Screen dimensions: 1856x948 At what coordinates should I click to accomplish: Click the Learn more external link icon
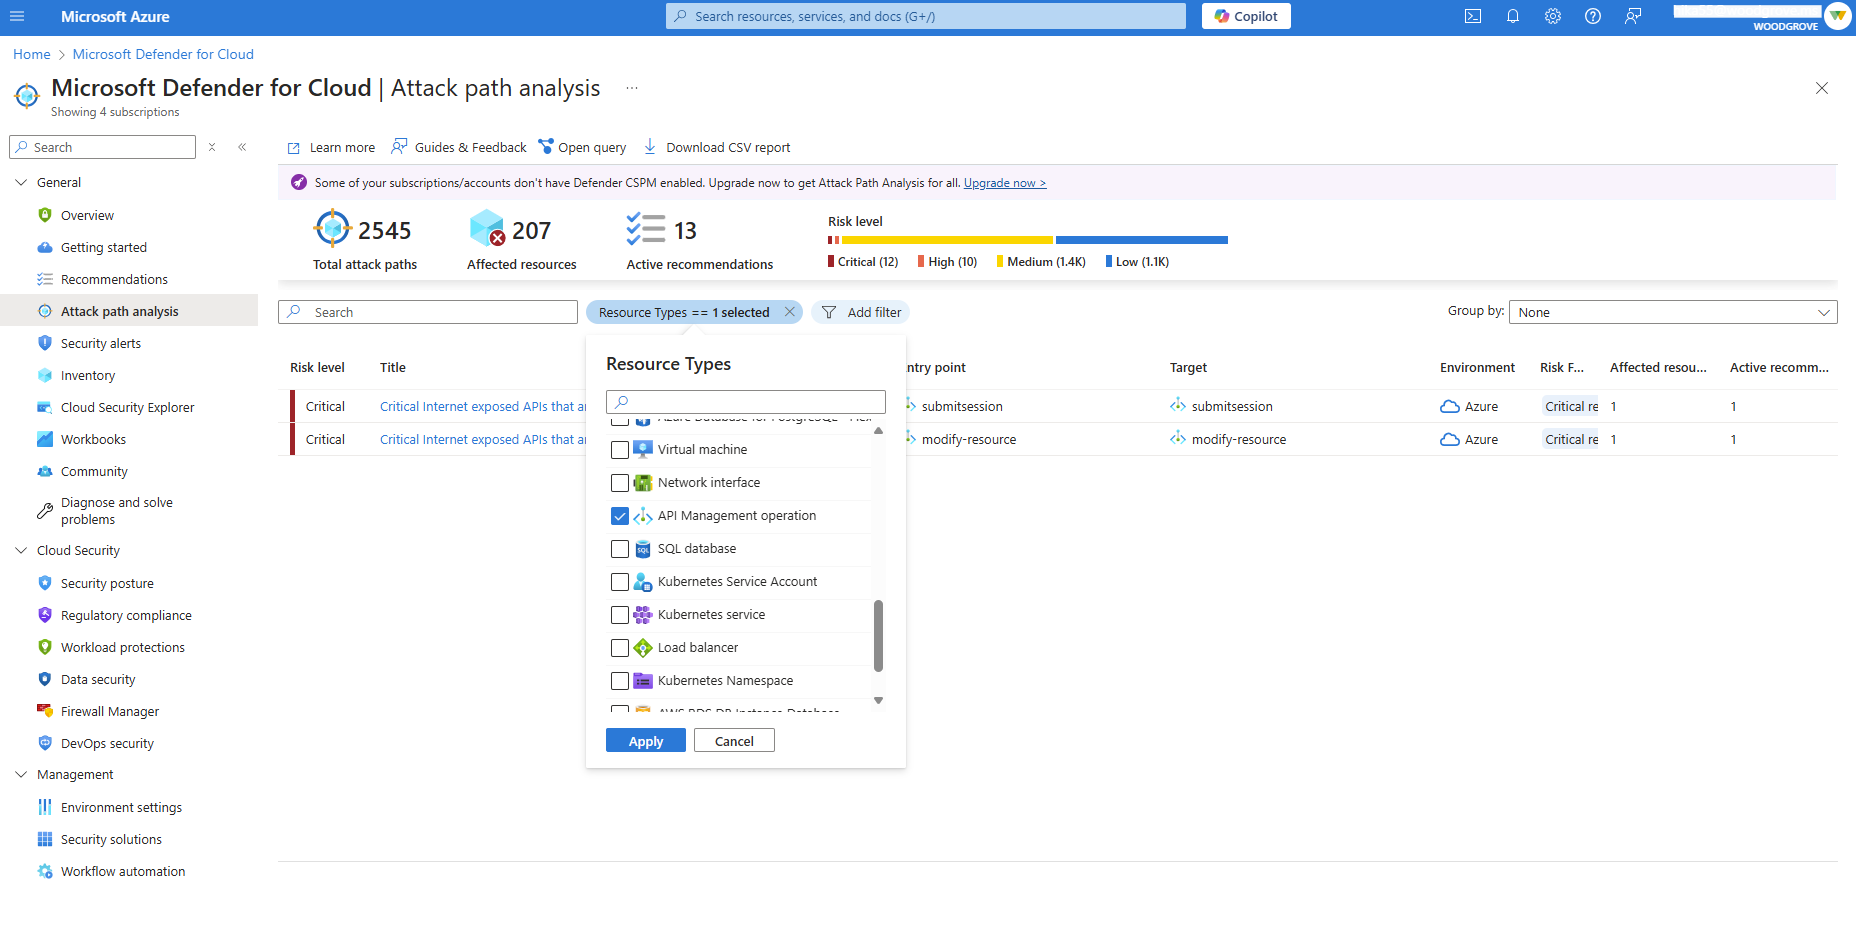[x=294, y=148]
